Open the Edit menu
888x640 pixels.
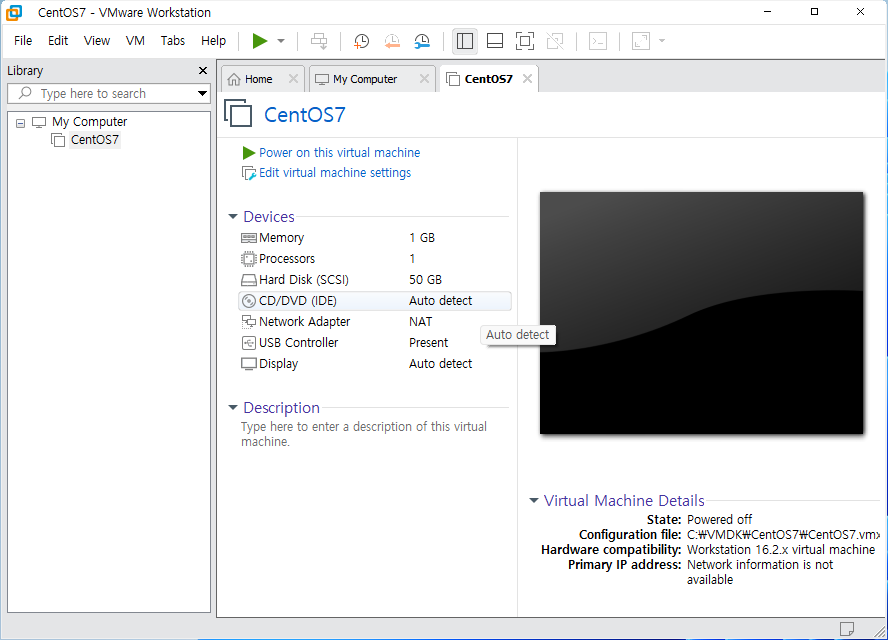[58, 41]
